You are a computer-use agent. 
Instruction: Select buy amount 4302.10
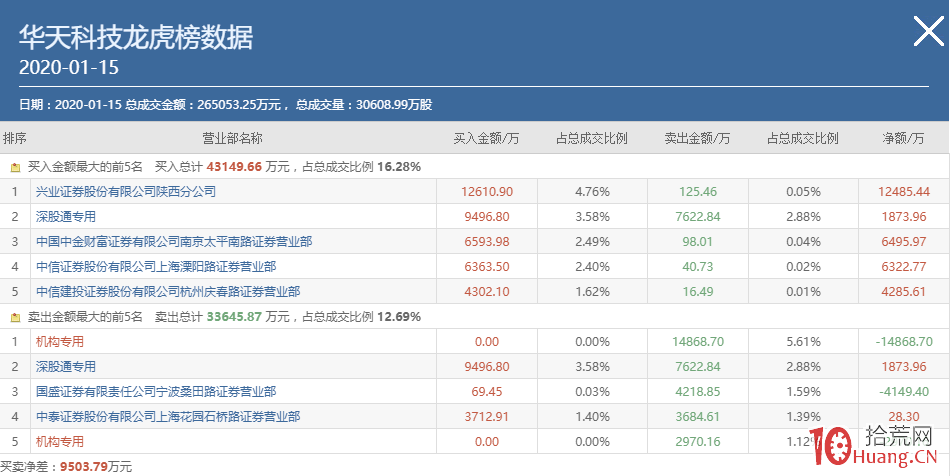pyautogui.click(x=486, y=292)
